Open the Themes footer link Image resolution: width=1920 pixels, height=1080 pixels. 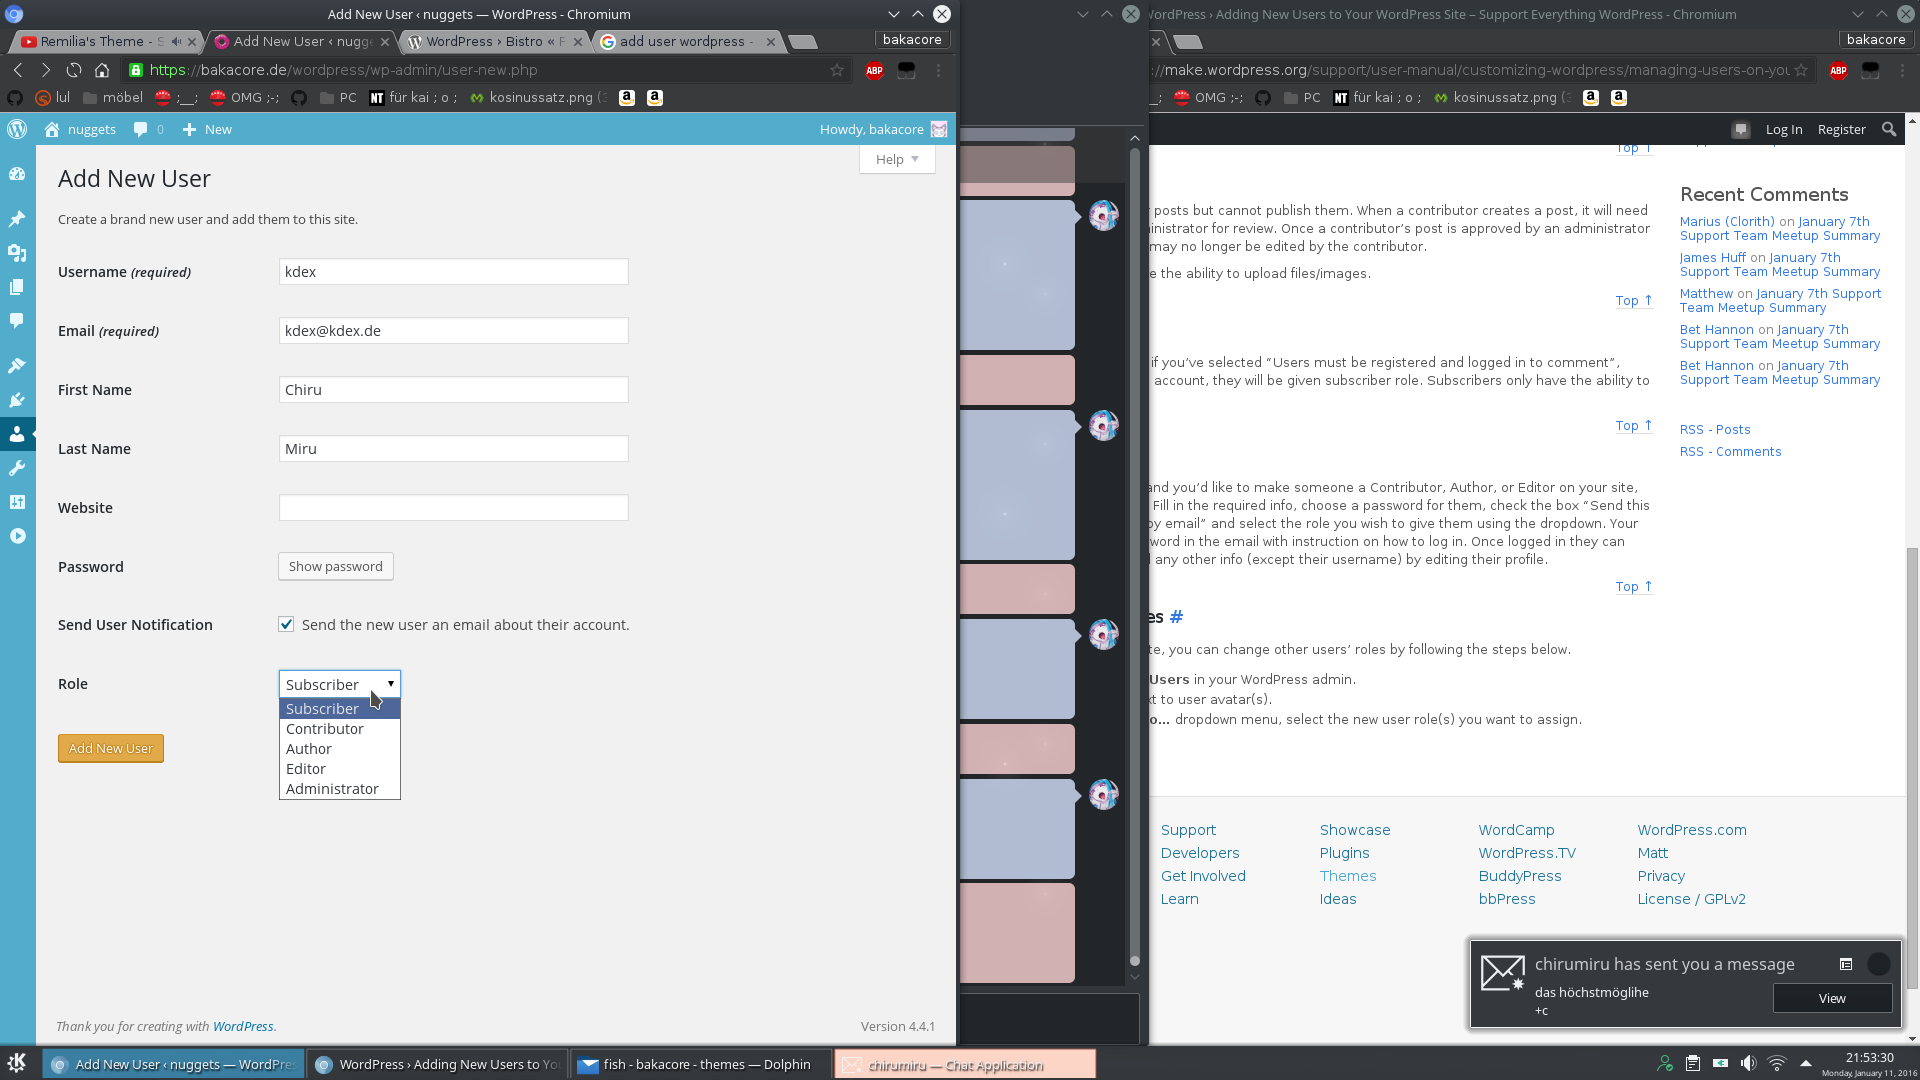tap(1348, 876)
